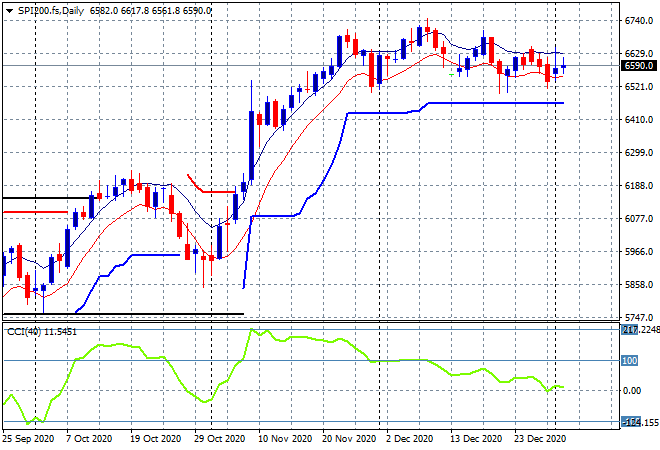
Task: Click the 6629.0 price axis label
Action: [639, 53]
